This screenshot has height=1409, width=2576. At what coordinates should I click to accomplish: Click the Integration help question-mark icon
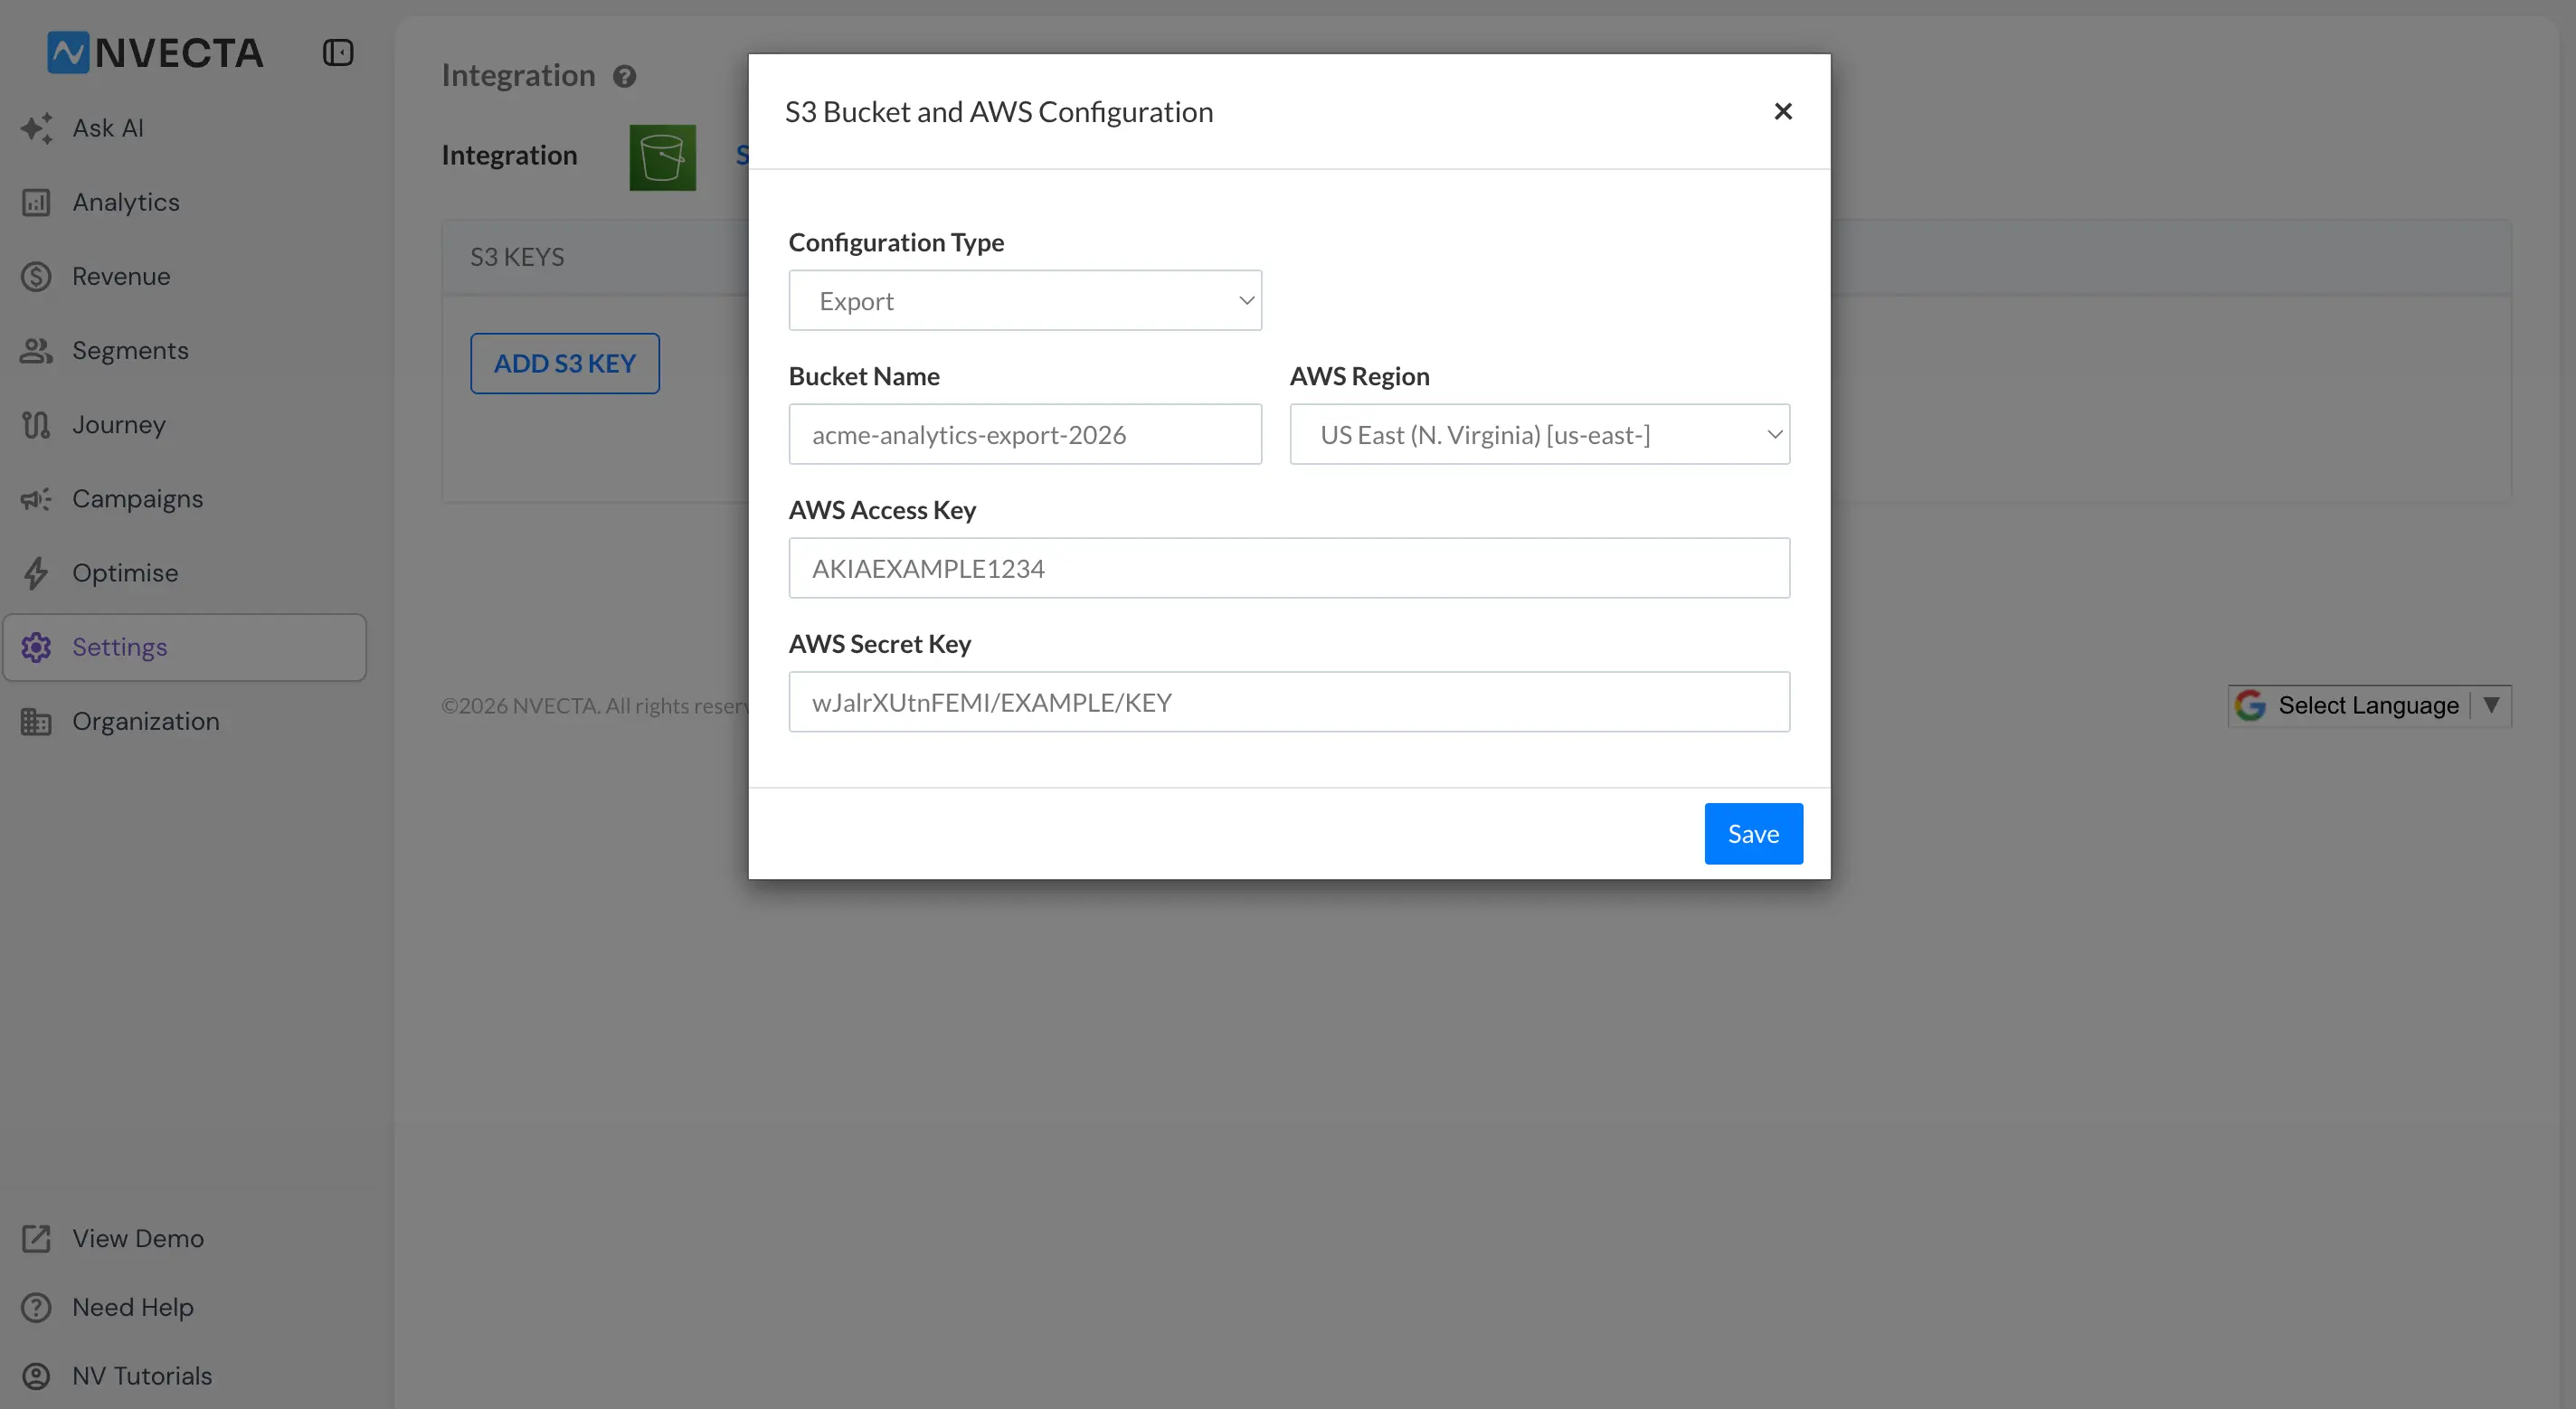click(625, 76)
